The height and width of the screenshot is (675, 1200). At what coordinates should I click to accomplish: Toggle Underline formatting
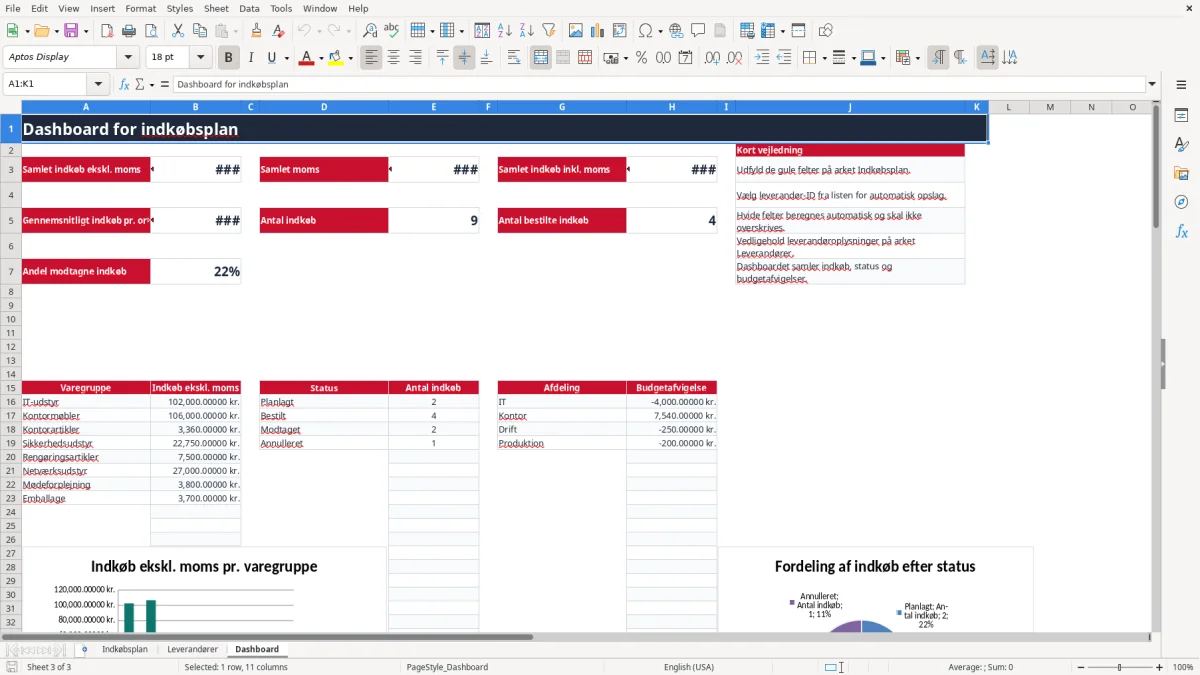(x=272, y=58)
